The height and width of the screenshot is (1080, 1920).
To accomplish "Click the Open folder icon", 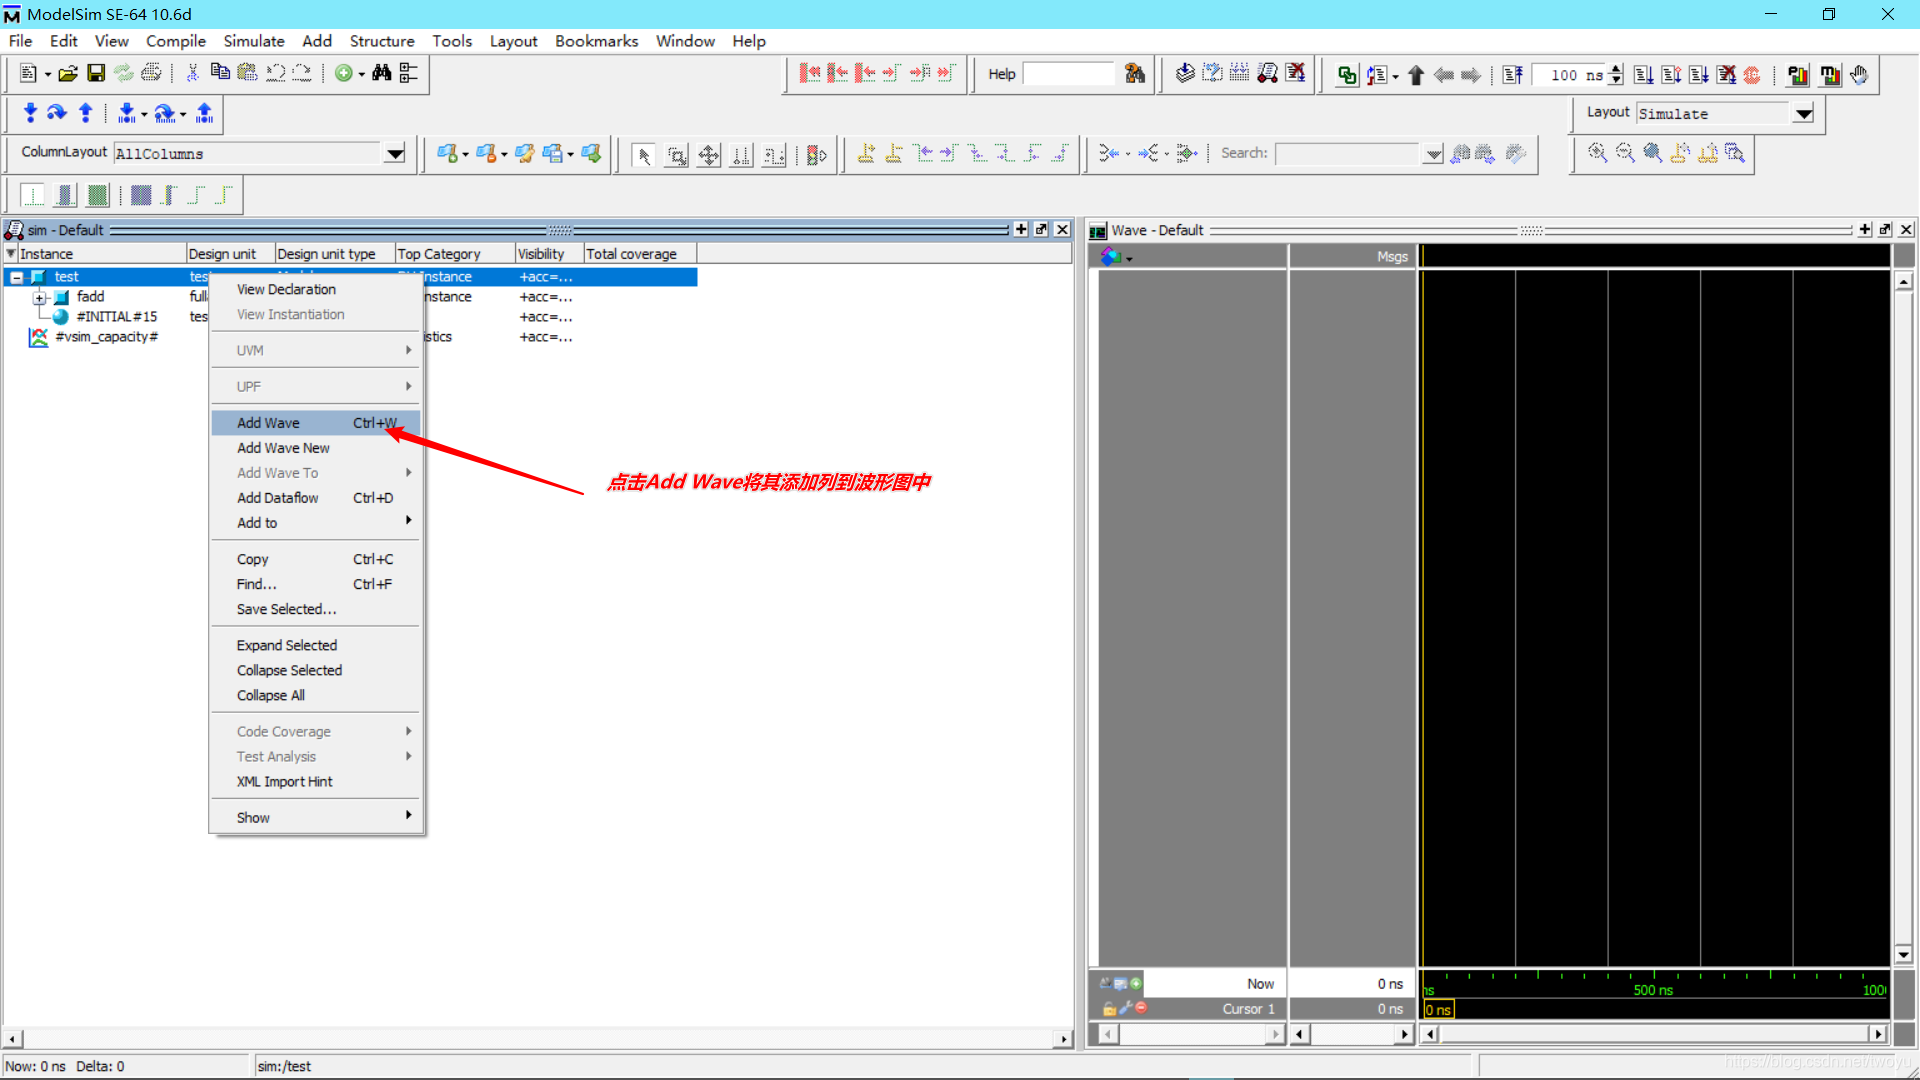I will [x=68, y=73].
